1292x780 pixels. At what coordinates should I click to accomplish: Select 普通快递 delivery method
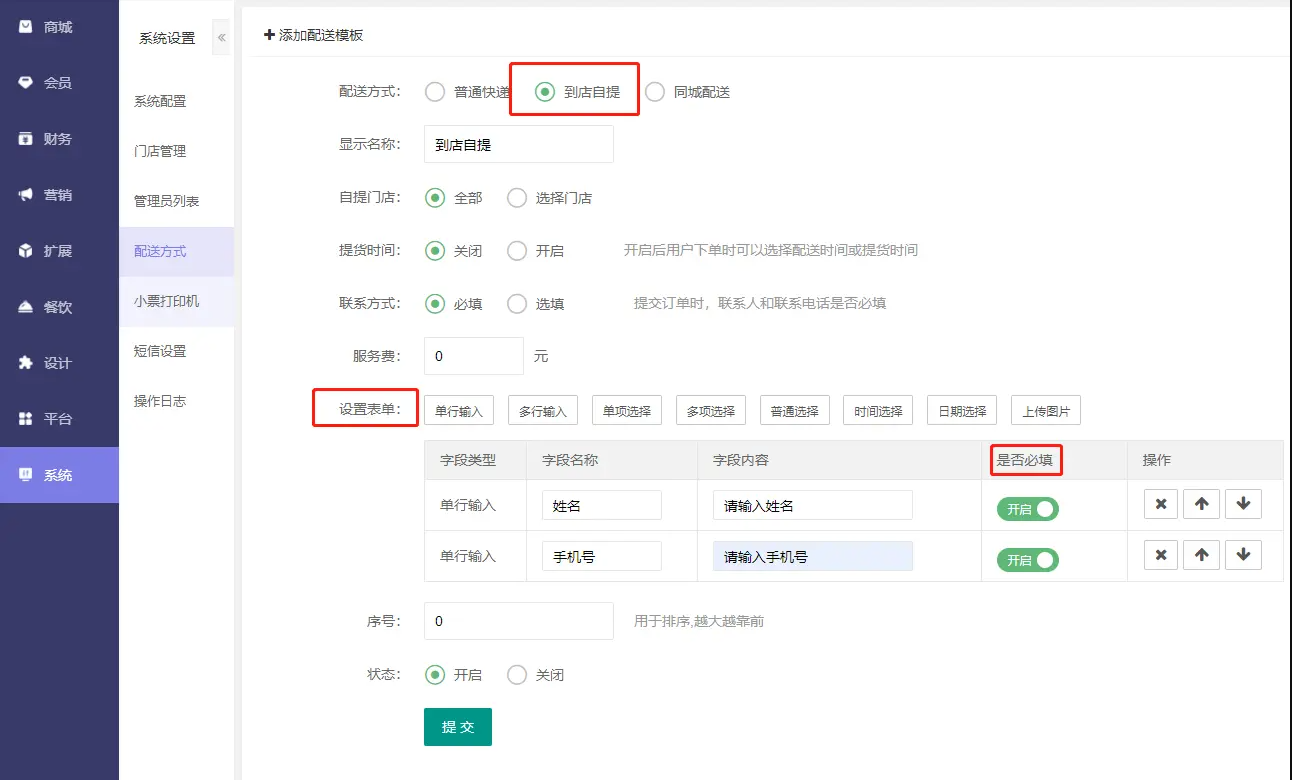click(x=435, y=92)
